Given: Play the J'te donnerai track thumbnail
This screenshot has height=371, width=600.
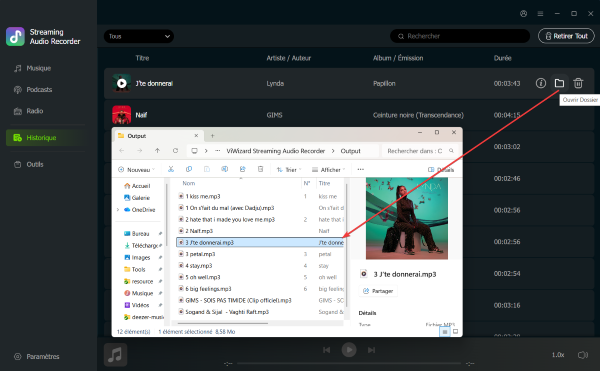Looking at the screenshot, I should [122, 83].
